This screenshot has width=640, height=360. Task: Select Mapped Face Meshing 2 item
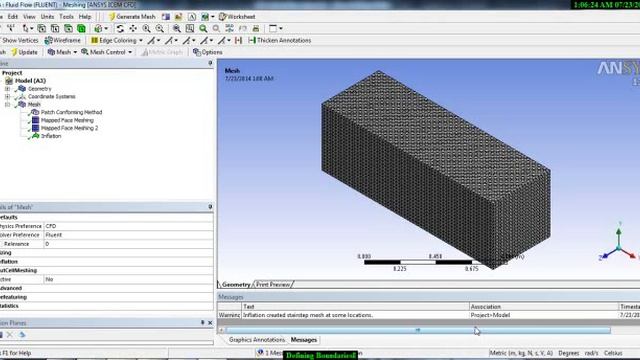click(69, 128)
